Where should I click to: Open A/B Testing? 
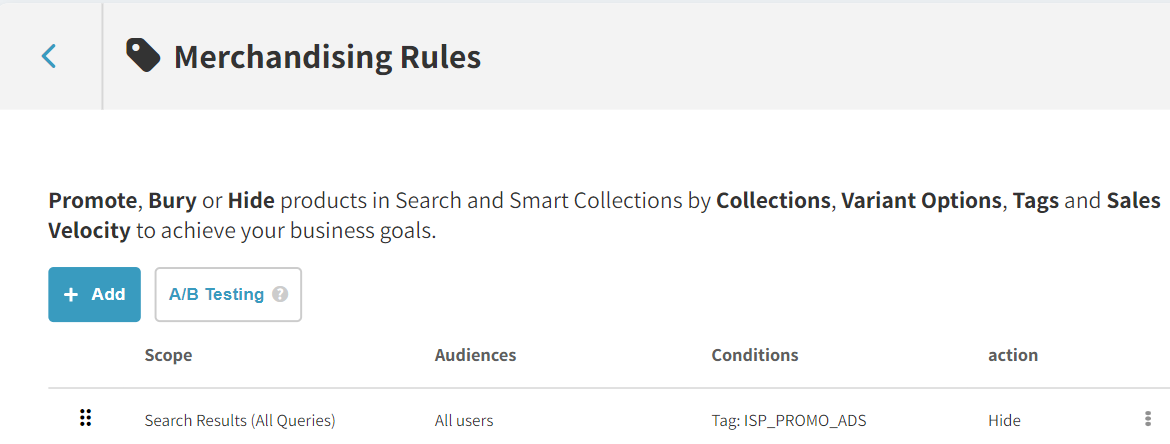pyautogui.click(x=228, y=295)
